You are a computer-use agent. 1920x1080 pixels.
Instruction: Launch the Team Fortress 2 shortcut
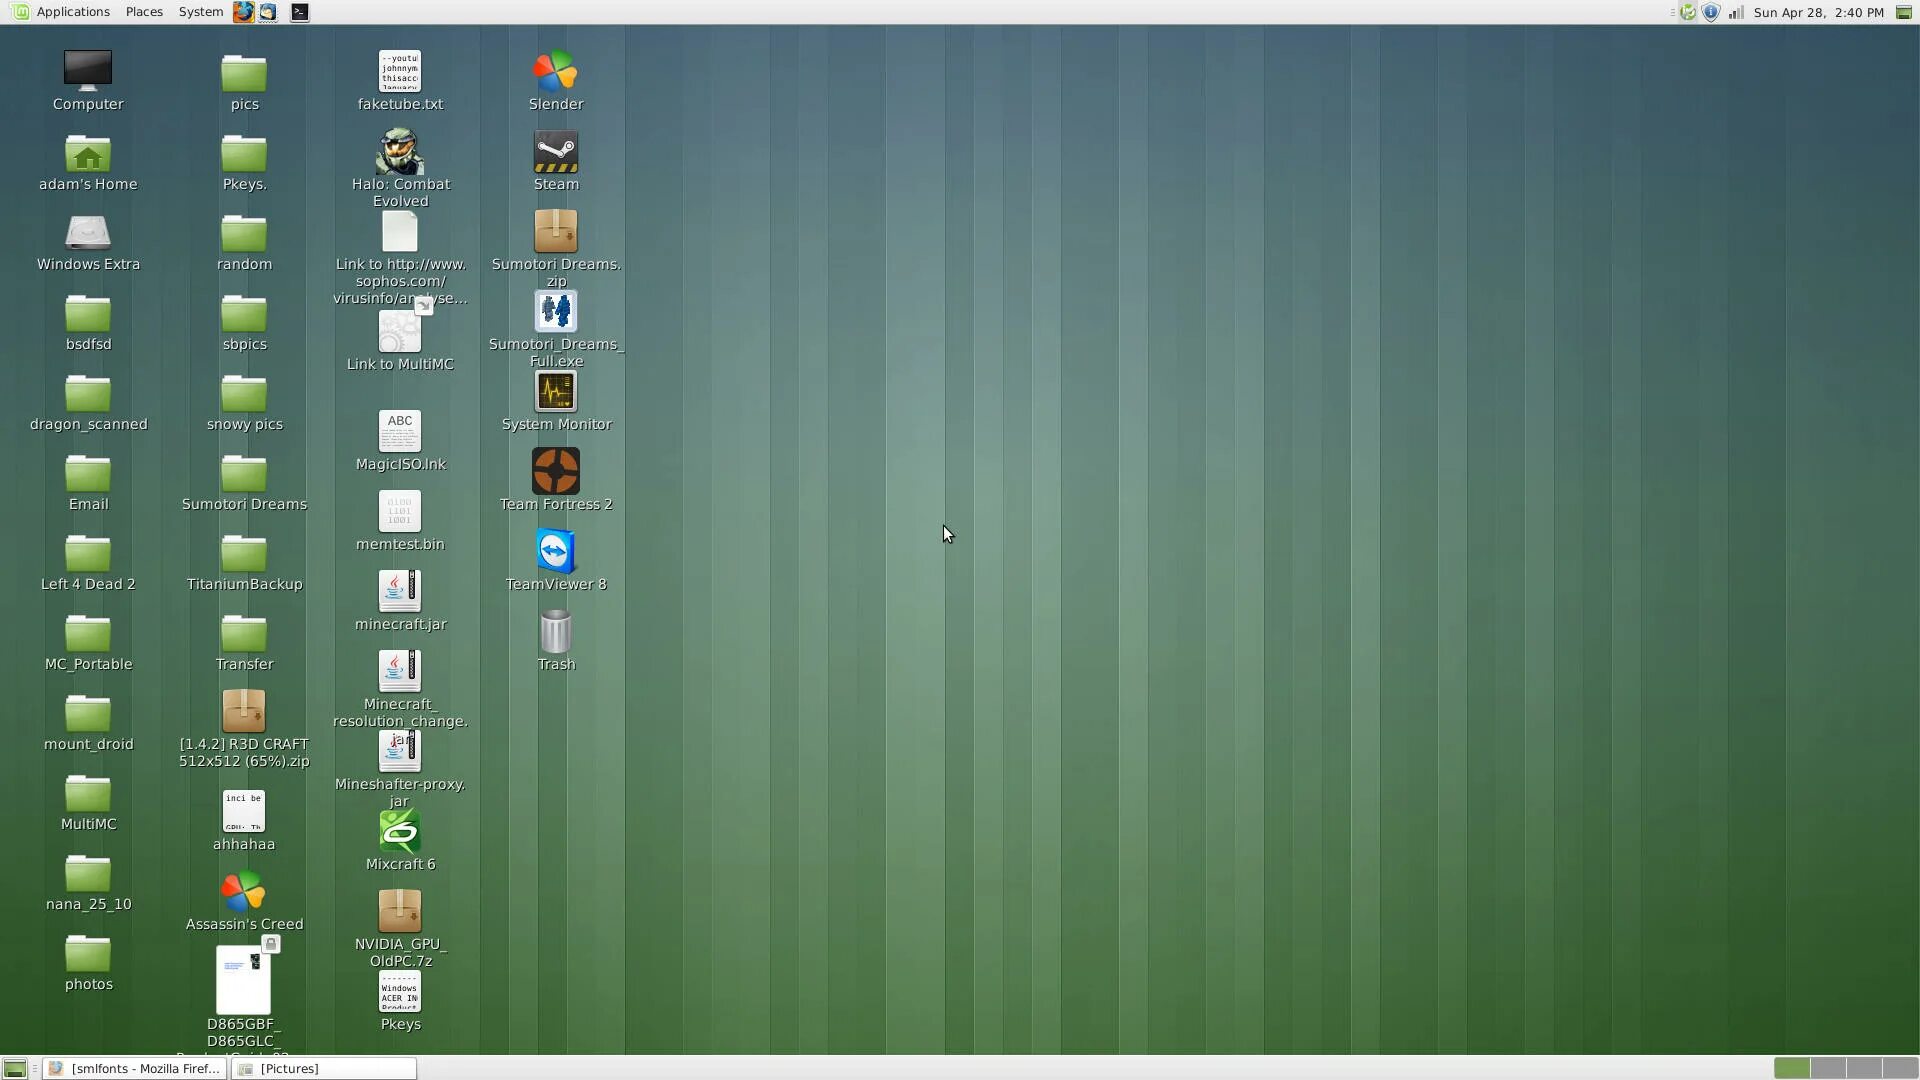(x=555, y=472)
